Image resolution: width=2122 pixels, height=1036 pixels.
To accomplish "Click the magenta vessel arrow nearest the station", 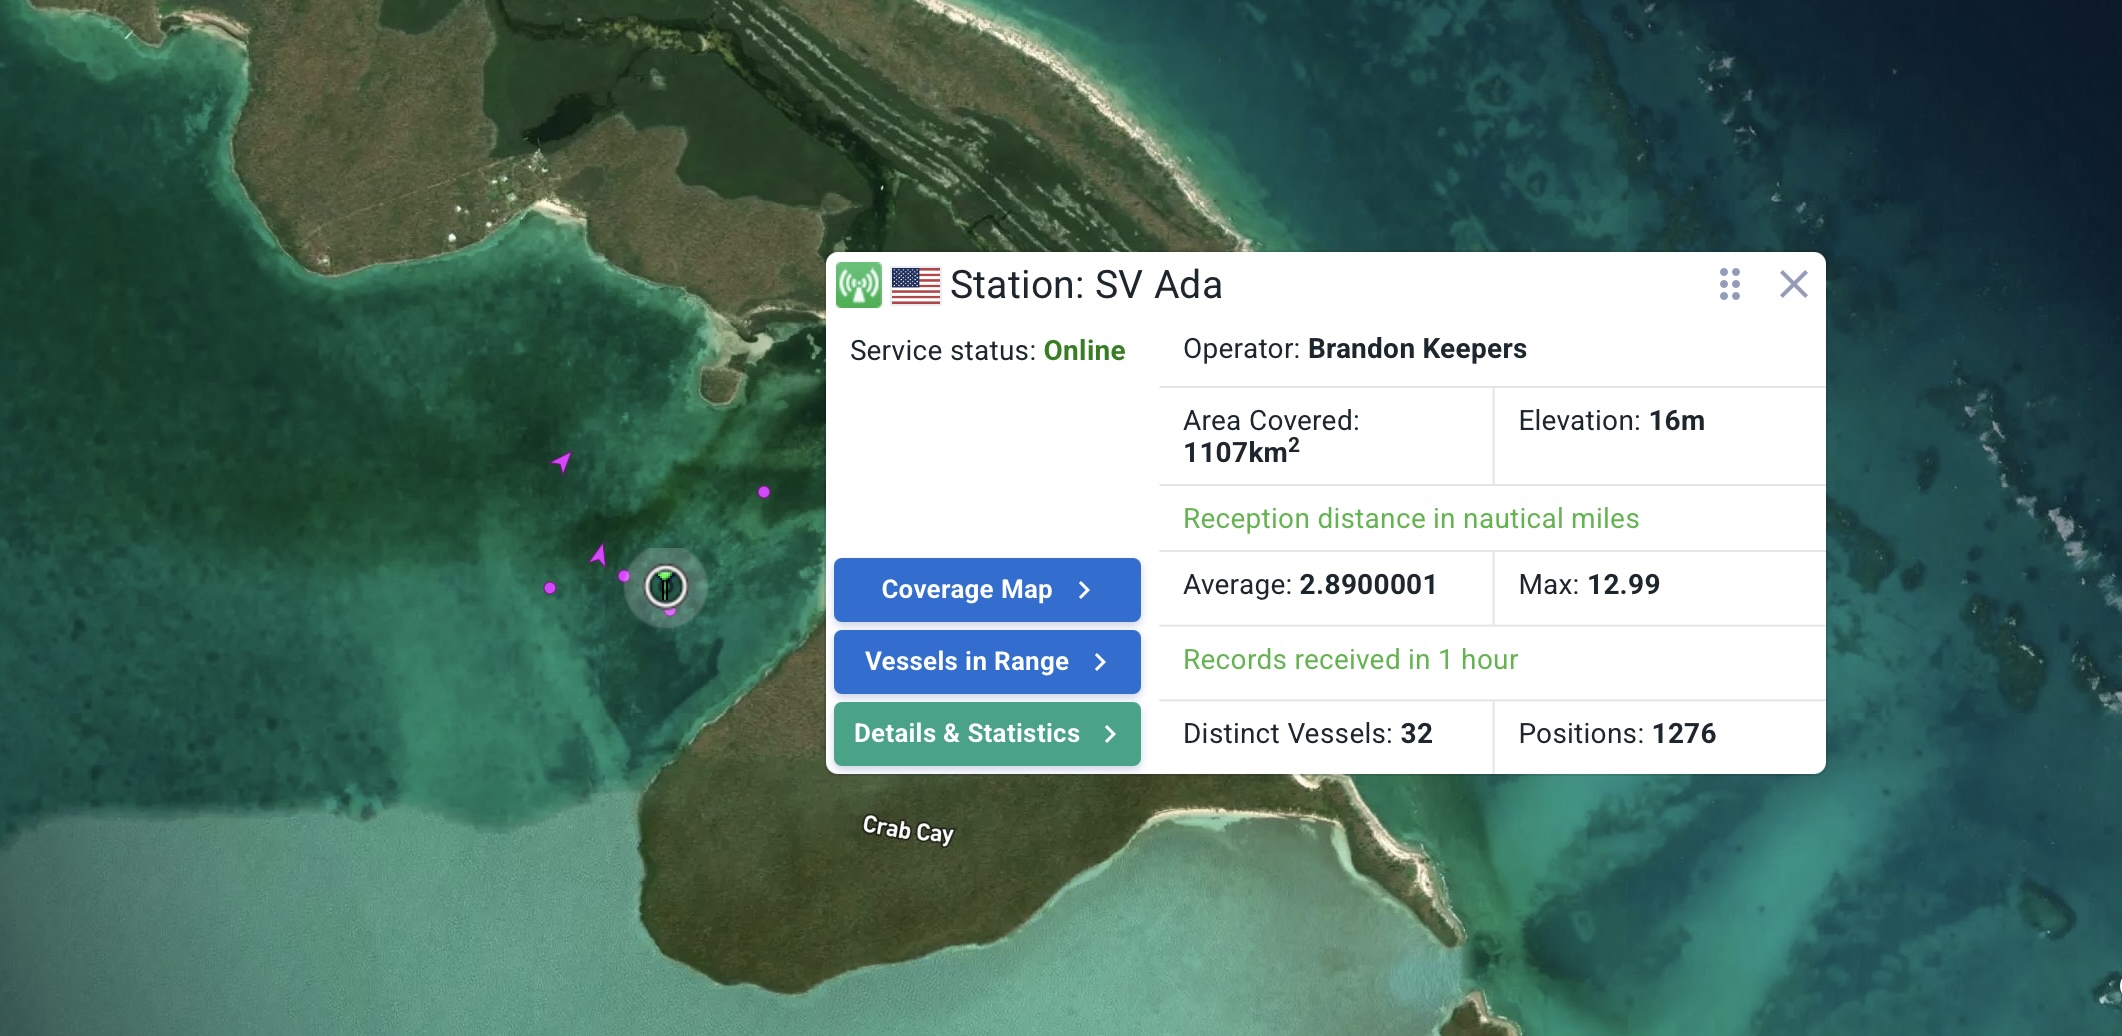I will click(x=598, y=554).
